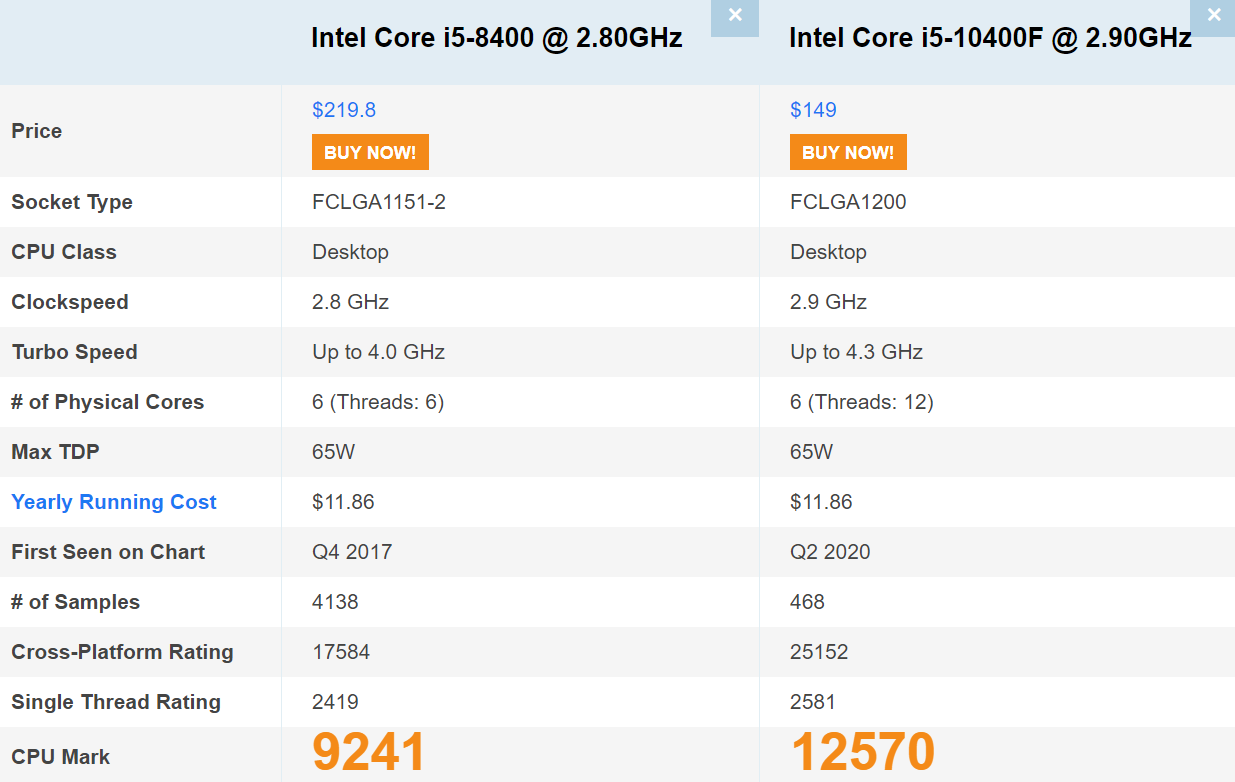
Task: Select the FCLGA1151-2 socket value
Action: click(x=379, y=202)
